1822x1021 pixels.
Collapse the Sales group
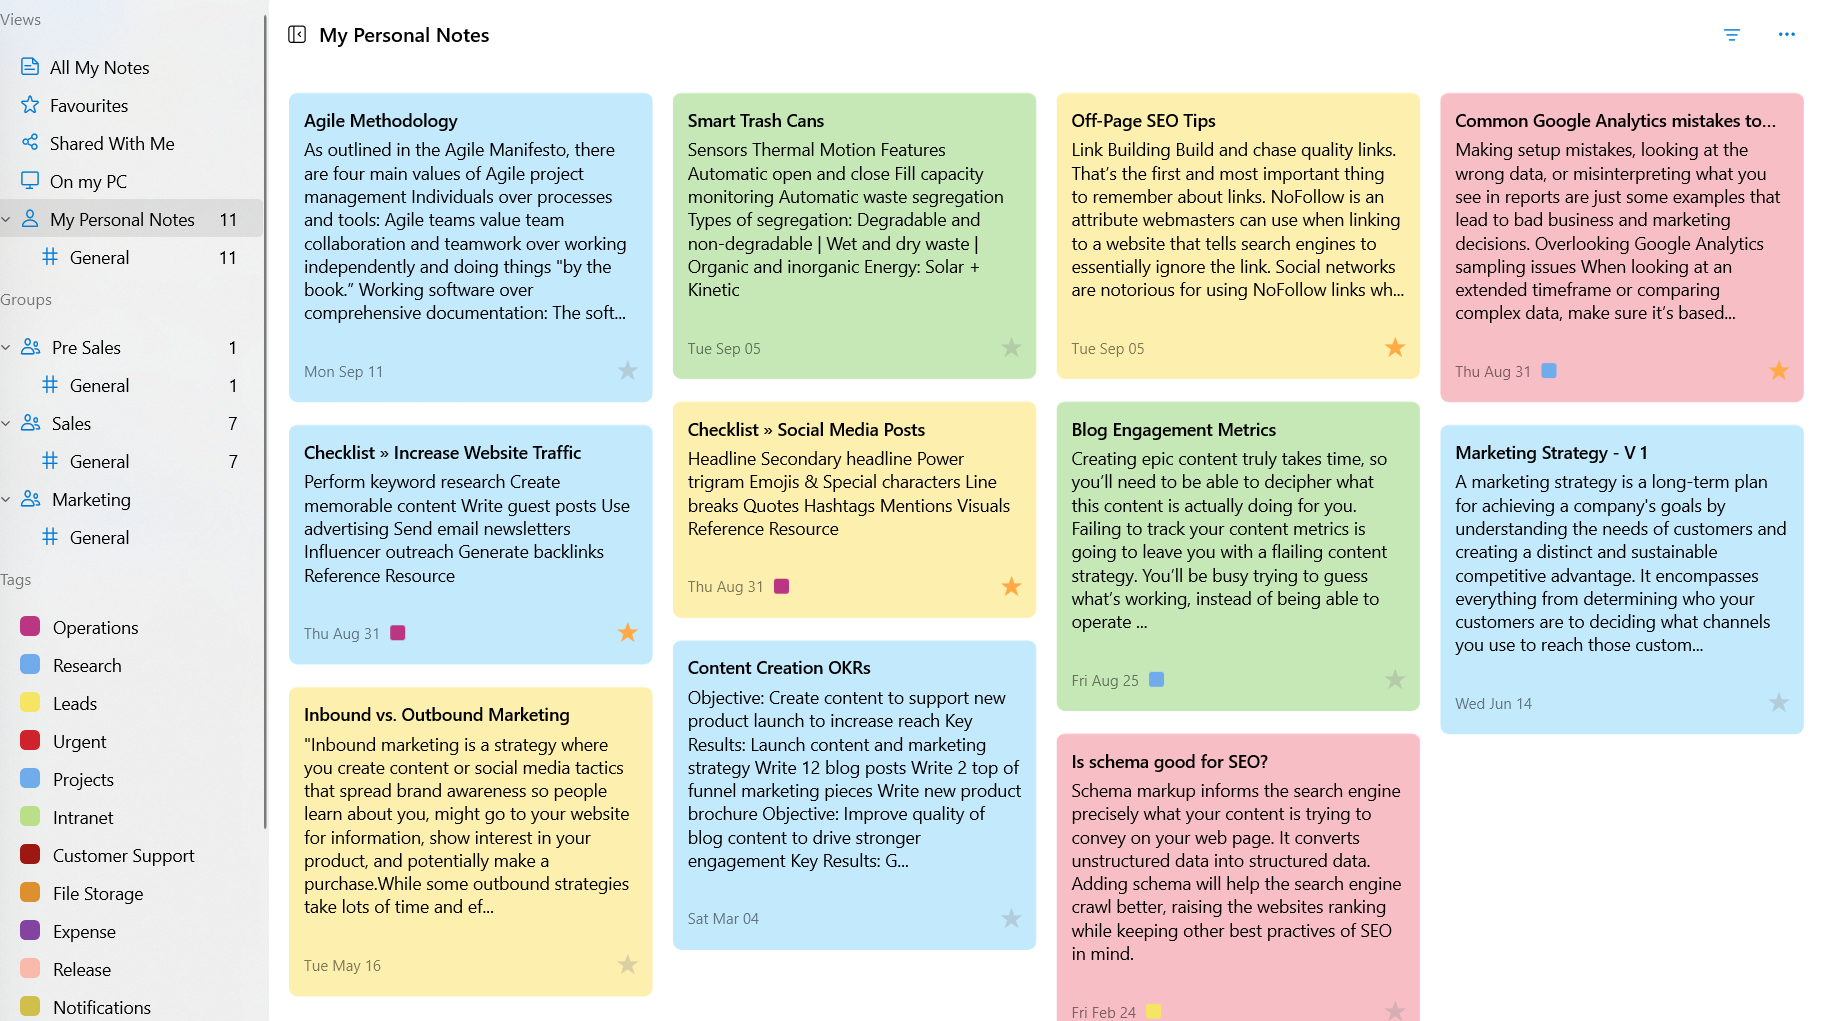coord(6,423)
